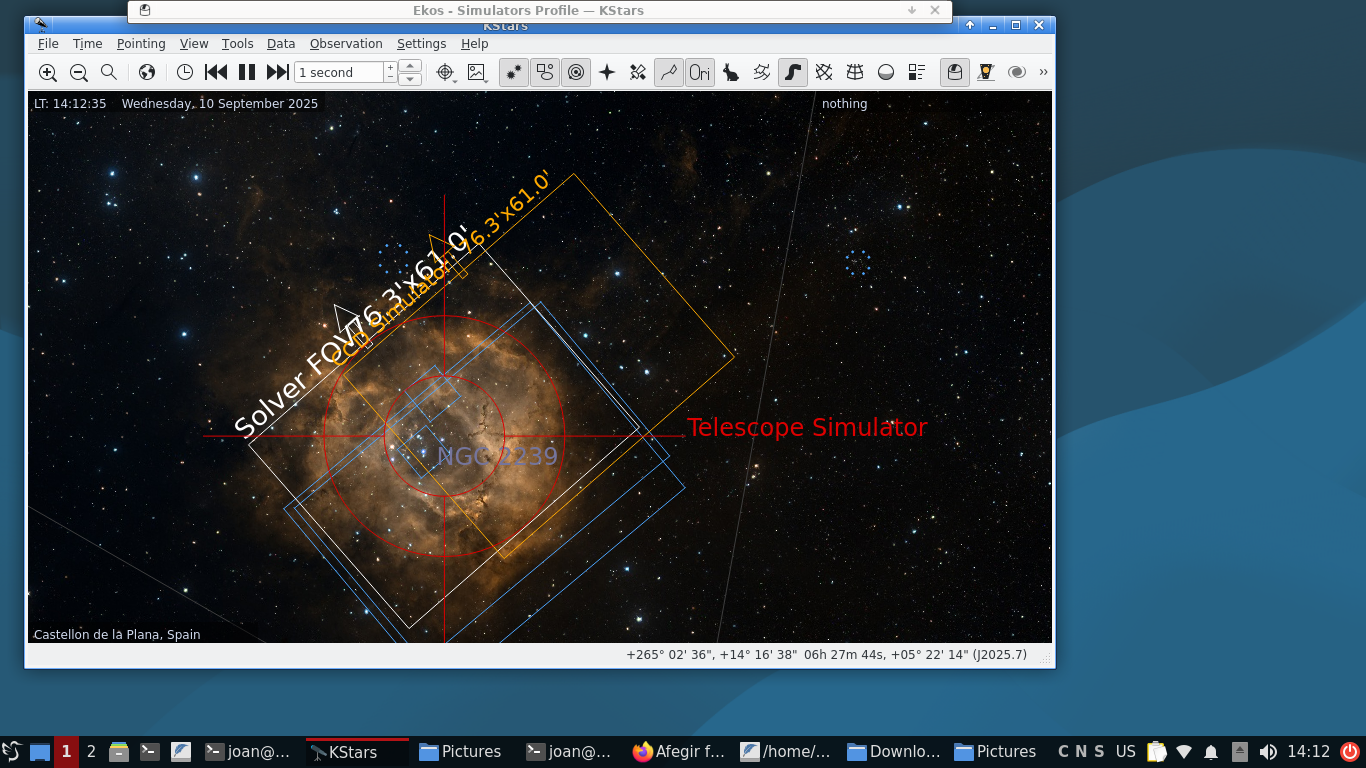Open the File menu
The height and width of the screenshot is (768, 1366).
pyautogui.click(x=48, y=44)
